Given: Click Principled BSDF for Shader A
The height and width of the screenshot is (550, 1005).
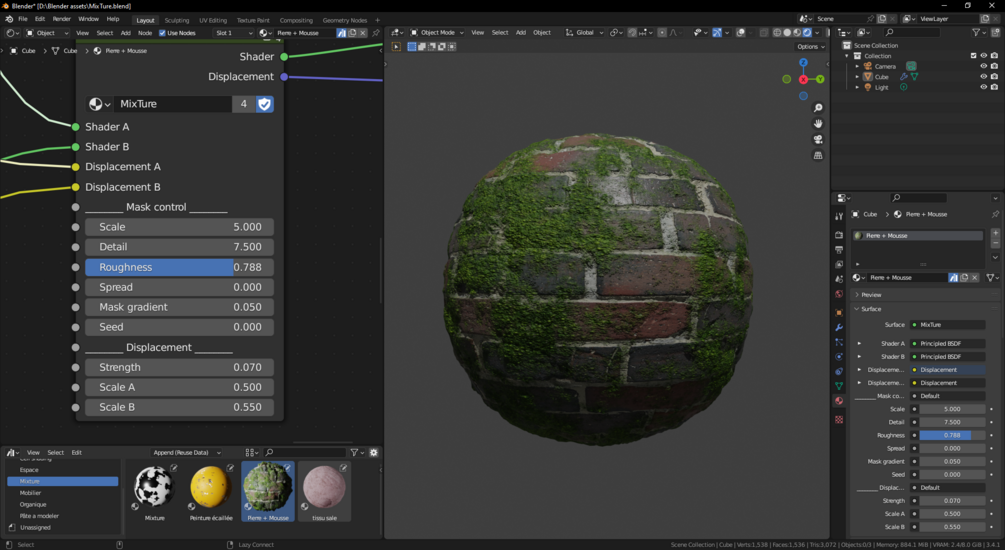Looking at the screenshot, I should tap(948, 344).
